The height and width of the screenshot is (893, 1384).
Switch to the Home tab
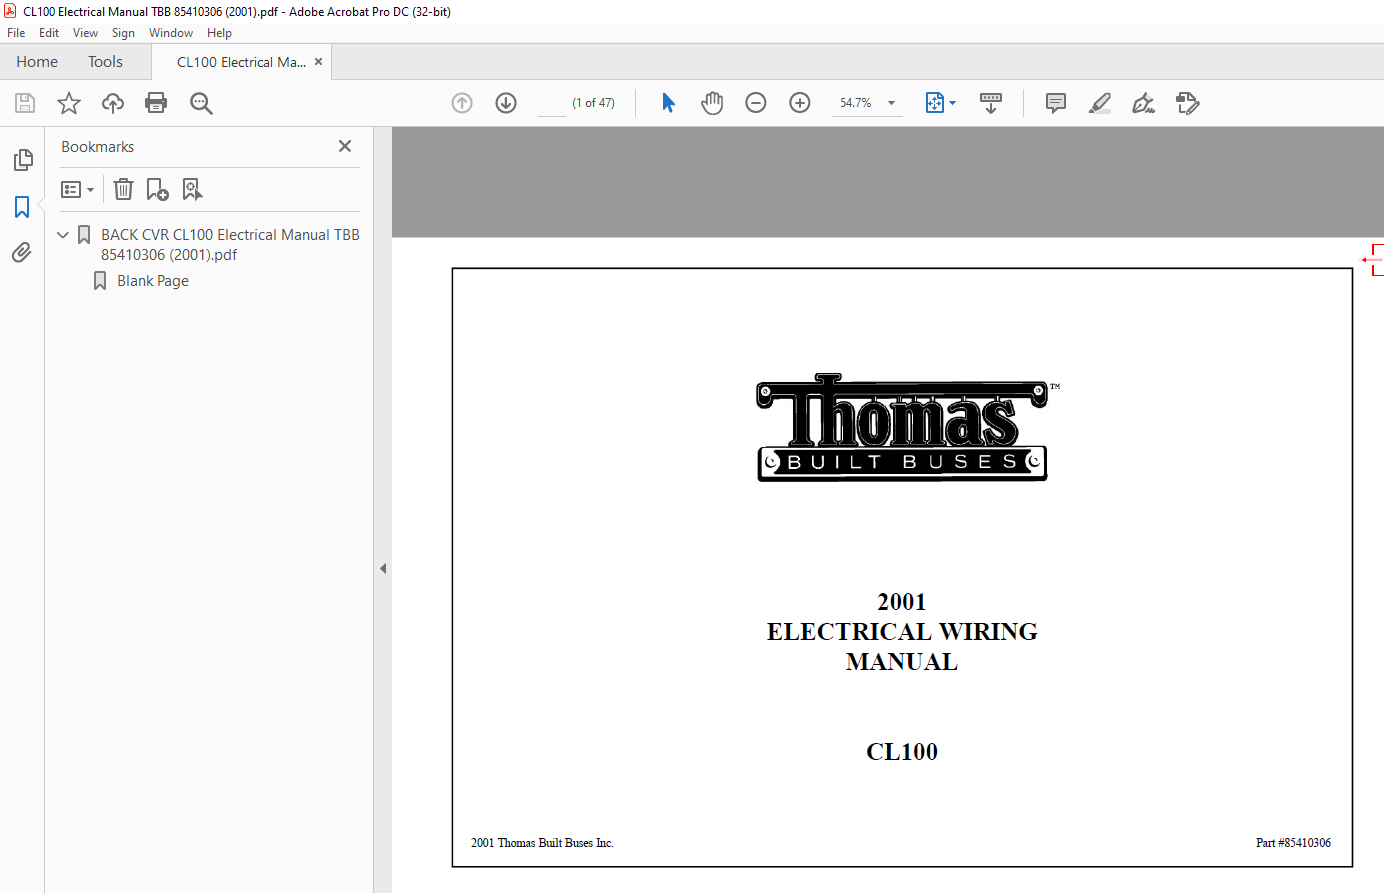tap(37, 62)
